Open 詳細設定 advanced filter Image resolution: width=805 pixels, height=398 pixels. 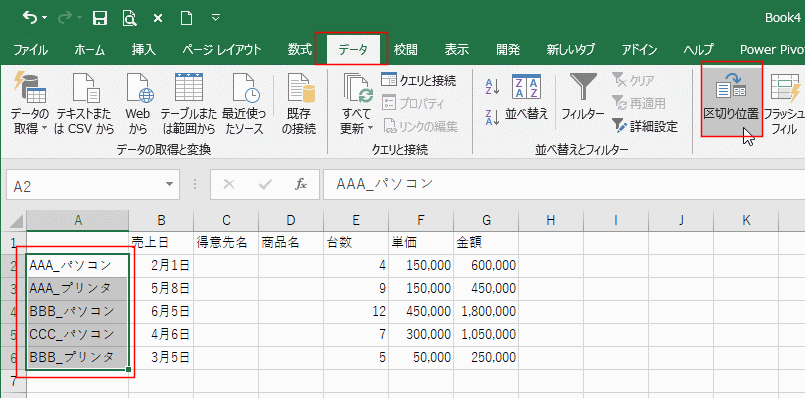coord(645,126)
